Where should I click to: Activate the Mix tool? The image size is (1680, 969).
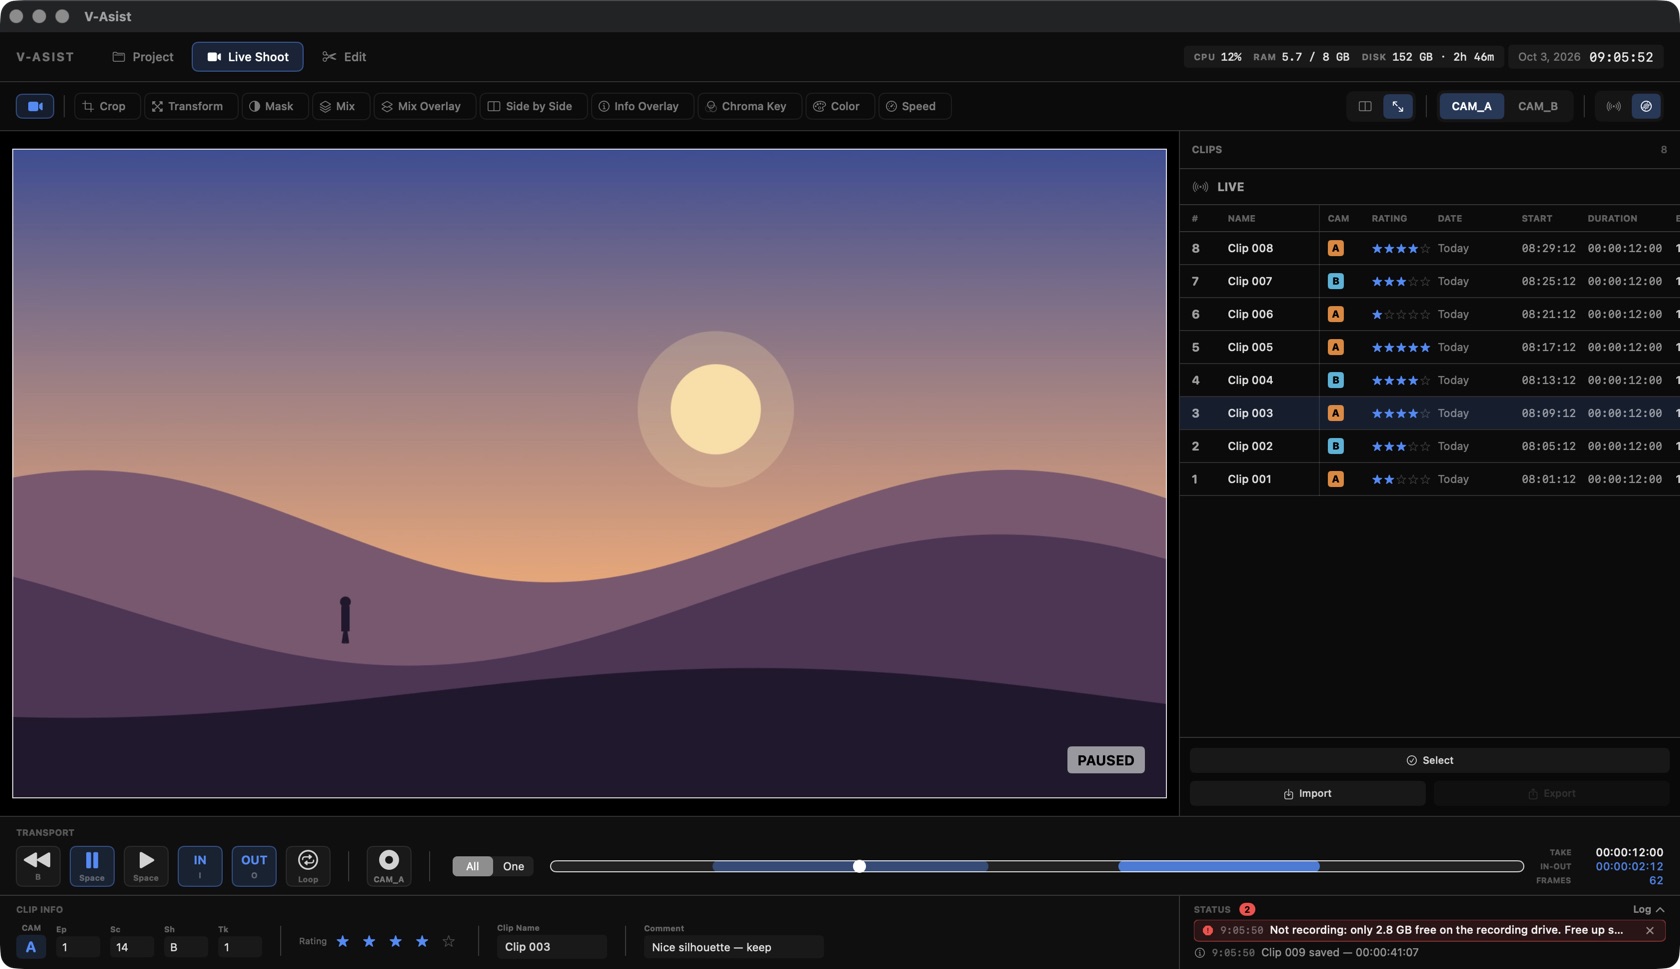(x=340, y=106)
